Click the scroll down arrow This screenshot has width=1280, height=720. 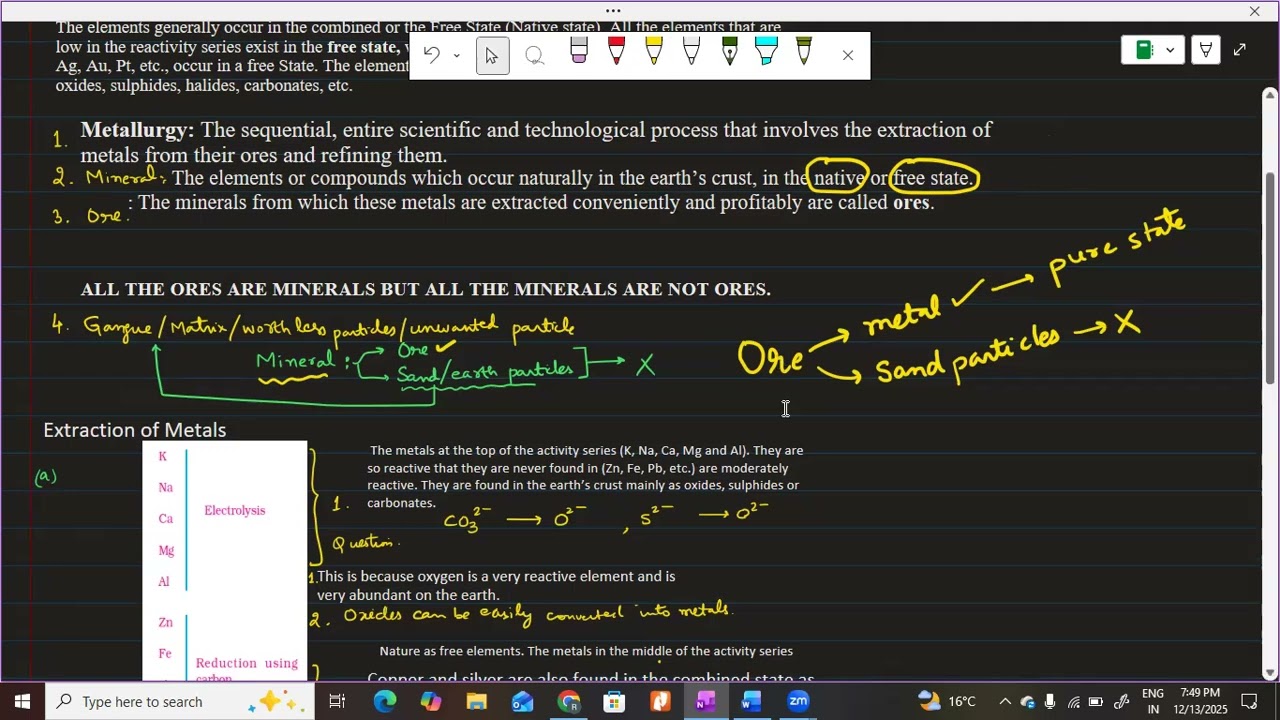click(x=1270, y=673)
